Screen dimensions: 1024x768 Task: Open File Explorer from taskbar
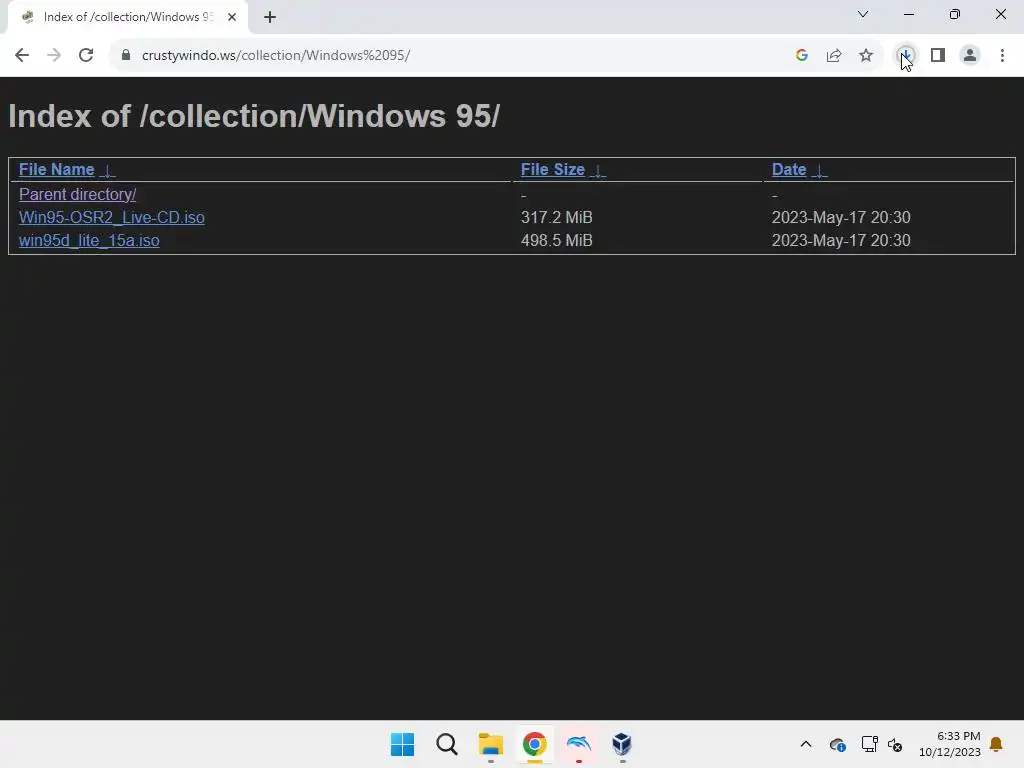pyautogui.click(x=490, y=744)
